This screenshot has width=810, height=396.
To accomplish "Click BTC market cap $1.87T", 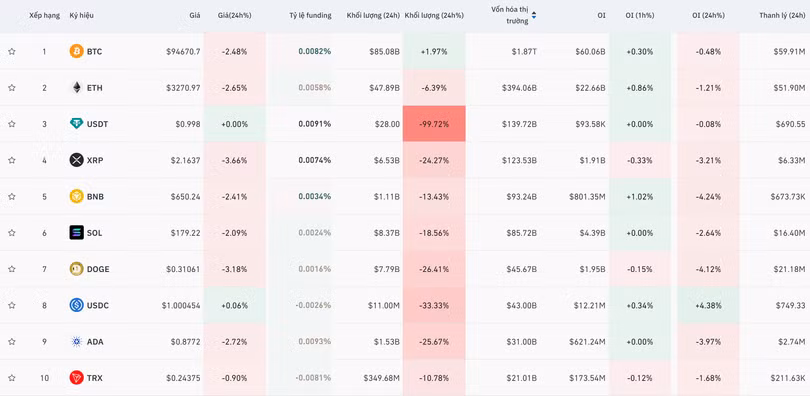I will coord(524,52).
